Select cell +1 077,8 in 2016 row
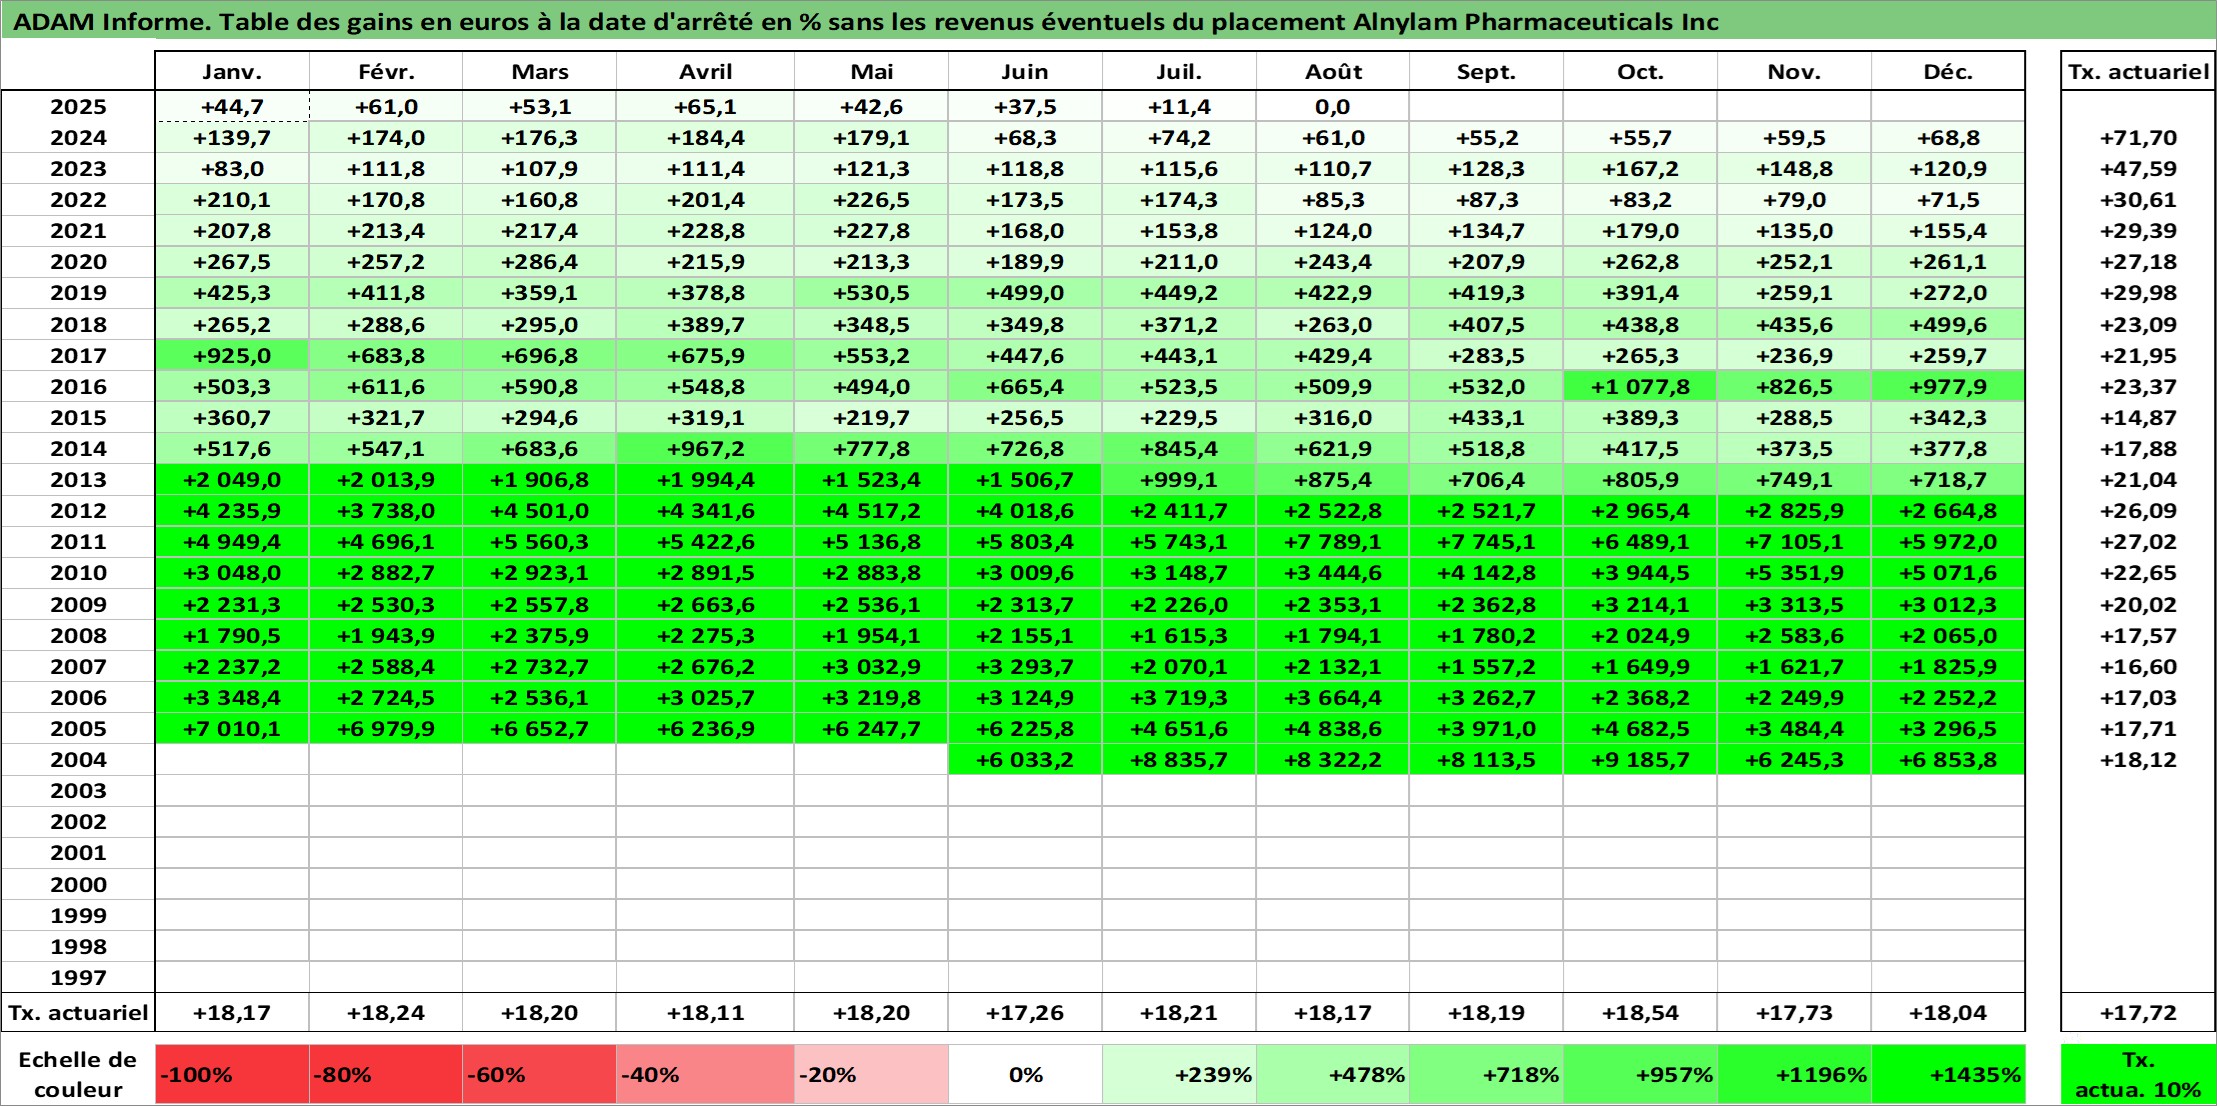2217x1106 pixels. (1640, 386)
